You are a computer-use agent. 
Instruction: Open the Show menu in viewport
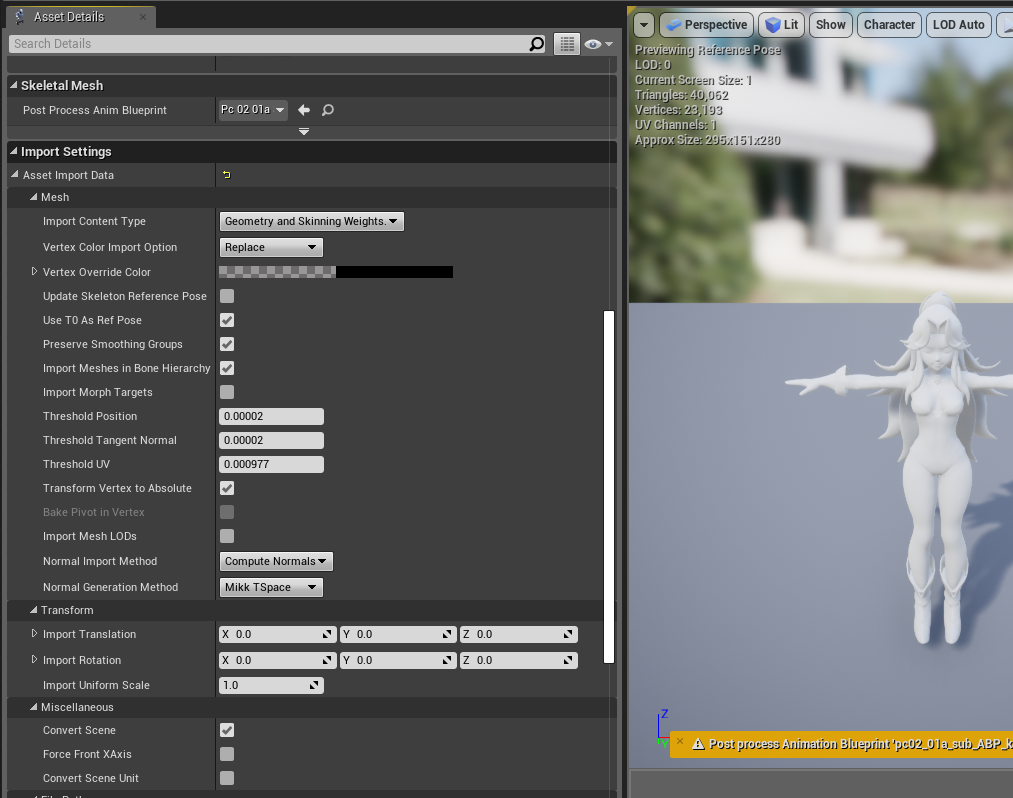(830, 25)
